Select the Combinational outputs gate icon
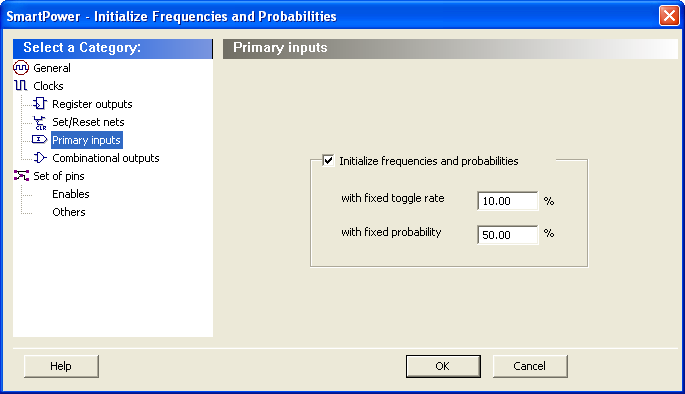 pyautogui.click(x=40, y=158)
